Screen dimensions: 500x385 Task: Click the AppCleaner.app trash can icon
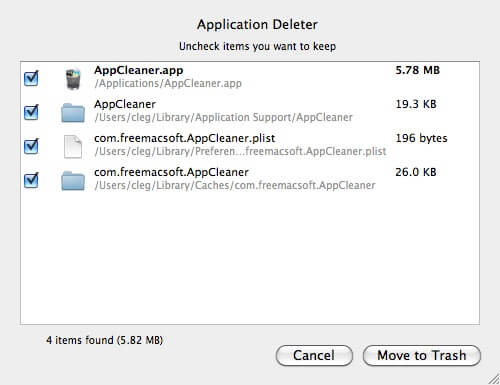tap(73, 79)
